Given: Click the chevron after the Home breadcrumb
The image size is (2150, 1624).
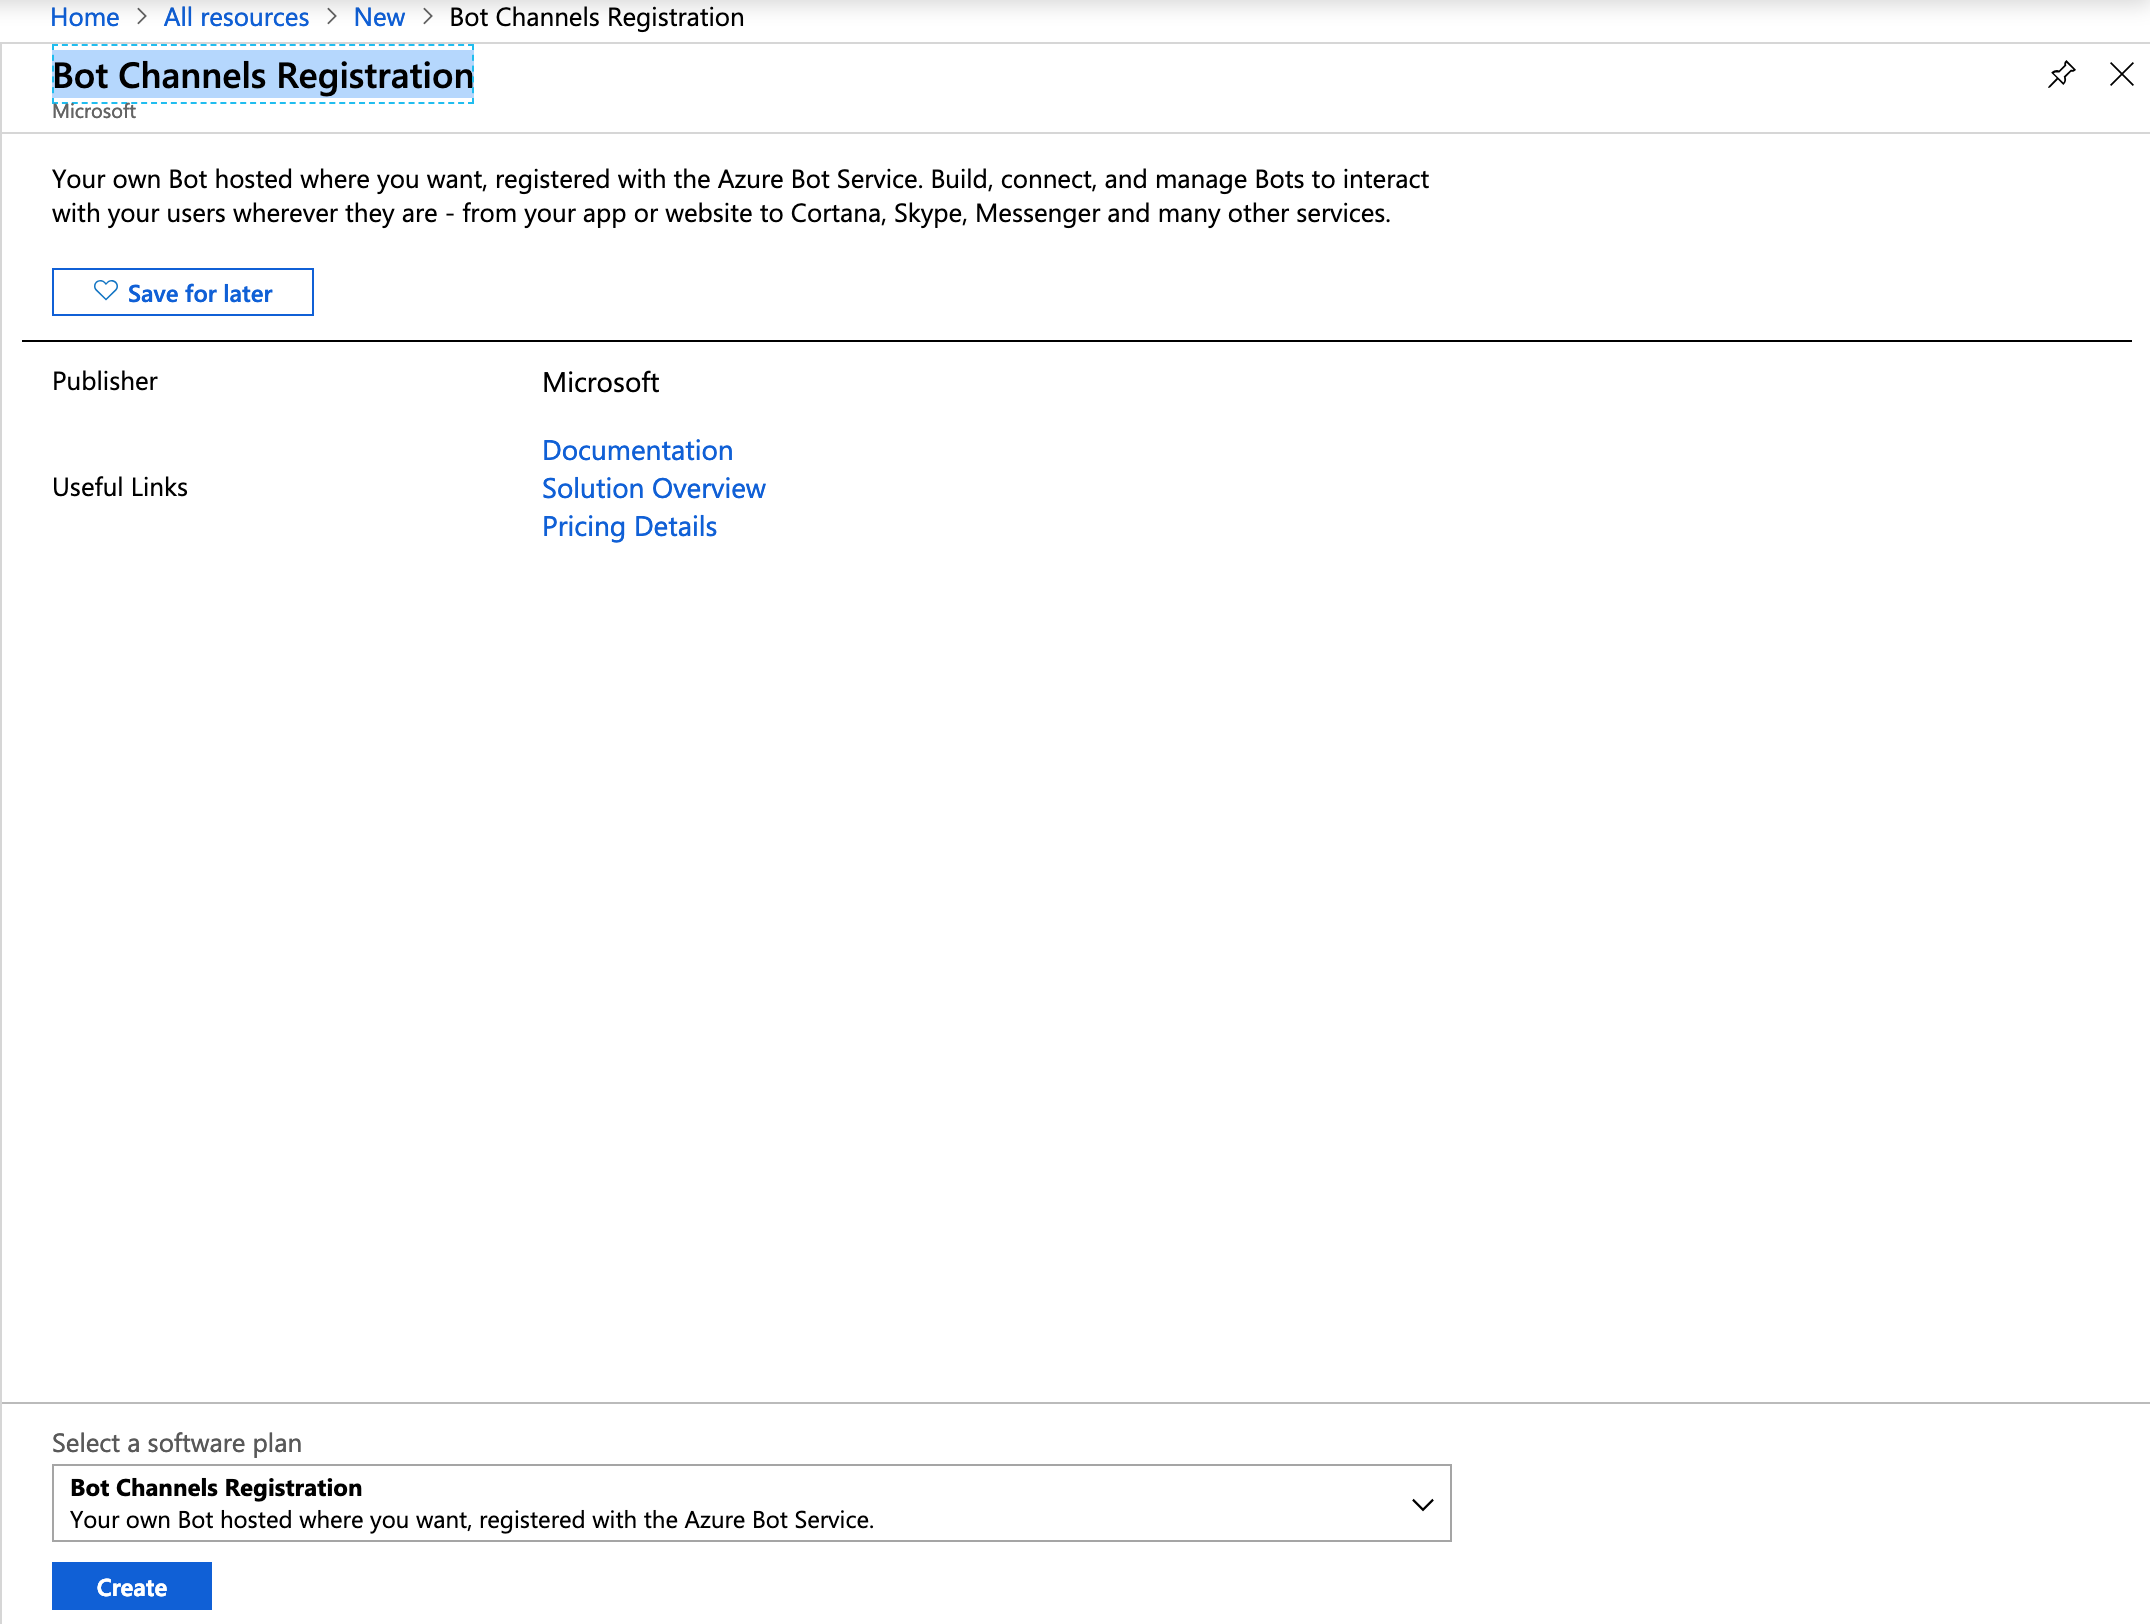Looking at the screenshot, I should point(142,17).
